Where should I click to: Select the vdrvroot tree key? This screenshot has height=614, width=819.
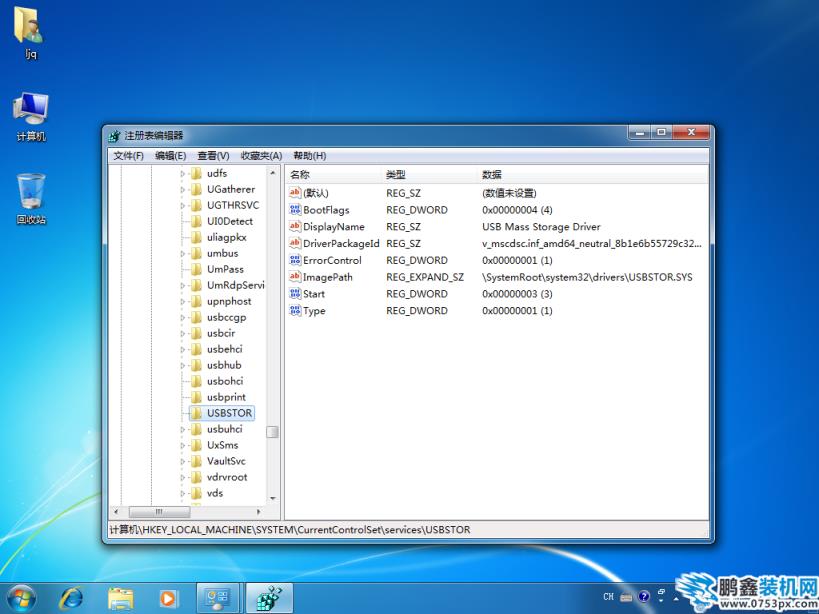[227, 477]
